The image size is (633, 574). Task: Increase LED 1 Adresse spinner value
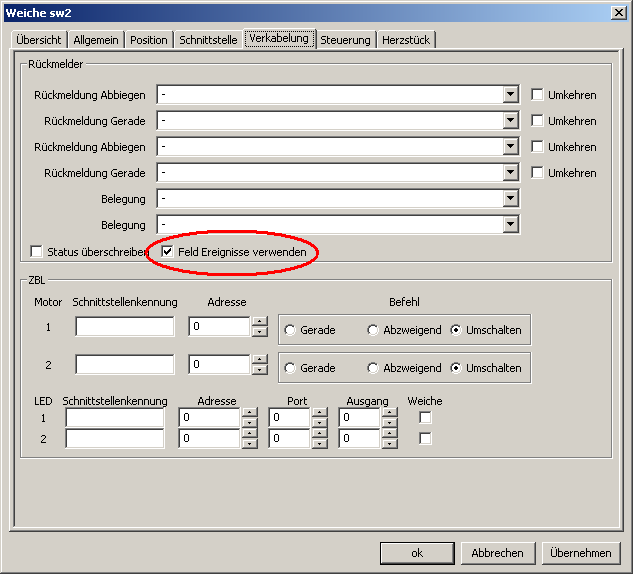250,413
